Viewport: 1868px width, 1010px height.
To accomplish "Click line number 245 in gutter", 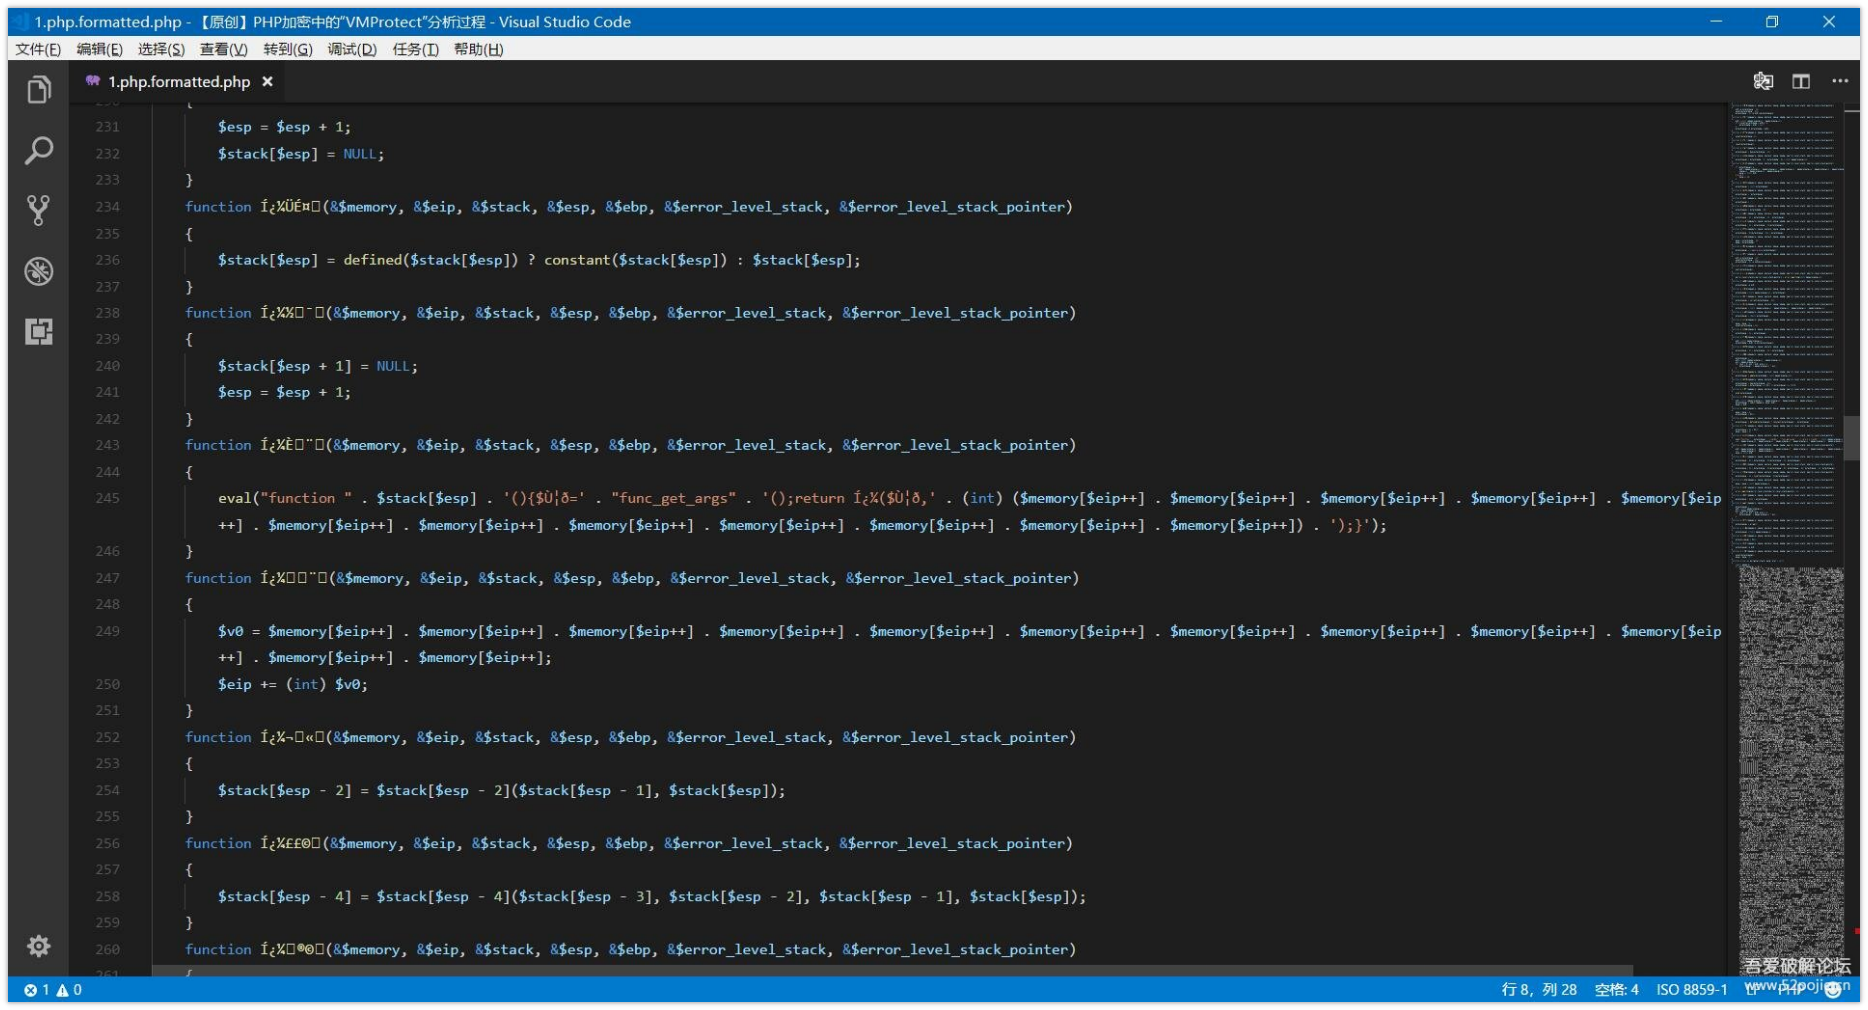I will click(107, 498).
